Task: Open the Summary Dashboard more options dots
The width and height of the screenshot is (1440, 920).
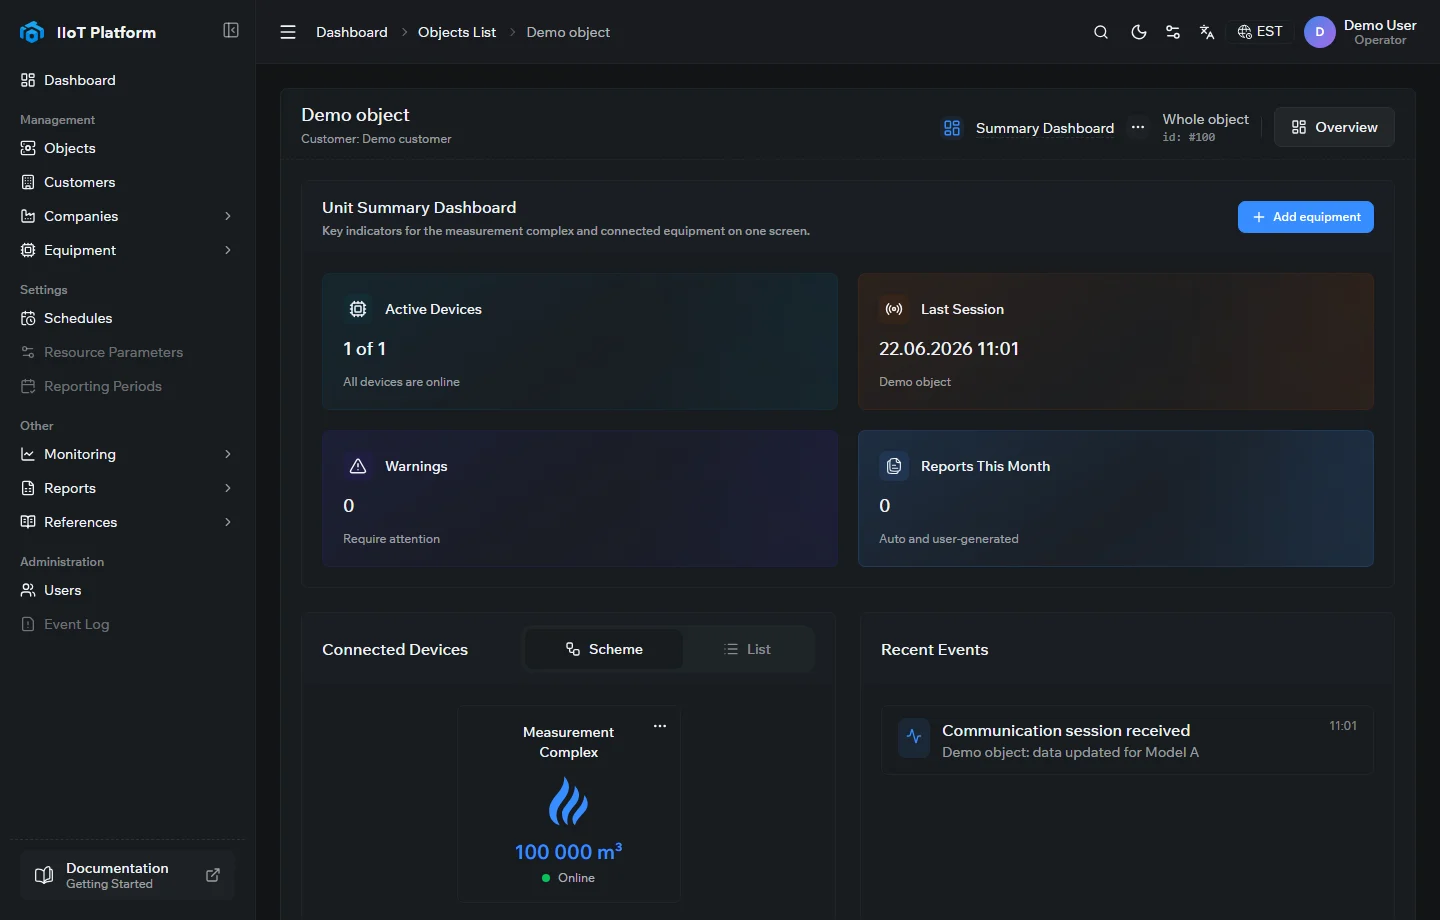Action: coord(1138,127)
